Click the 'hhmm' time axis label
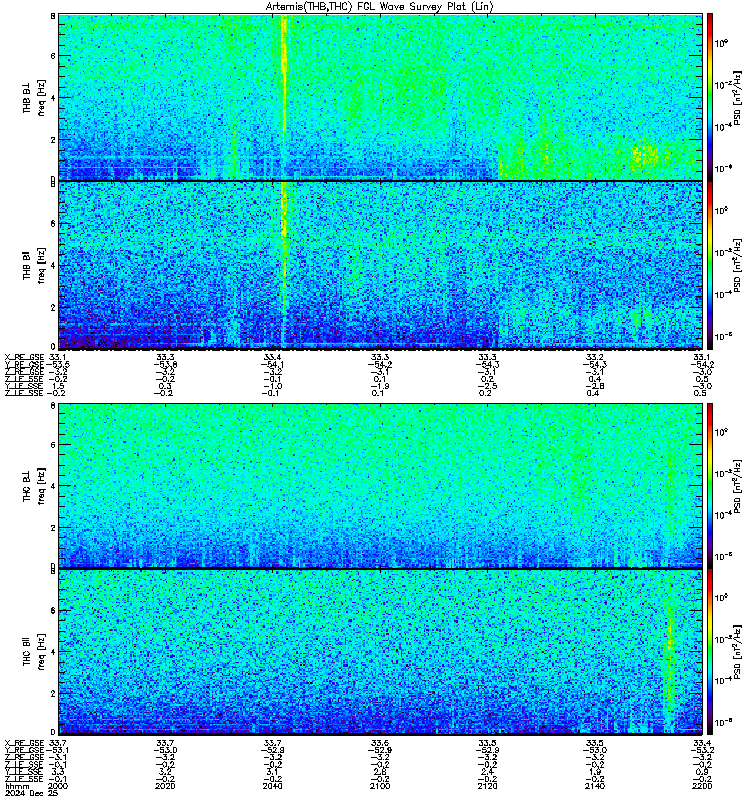This screenshot has height=800, width=750. (15, 786)
